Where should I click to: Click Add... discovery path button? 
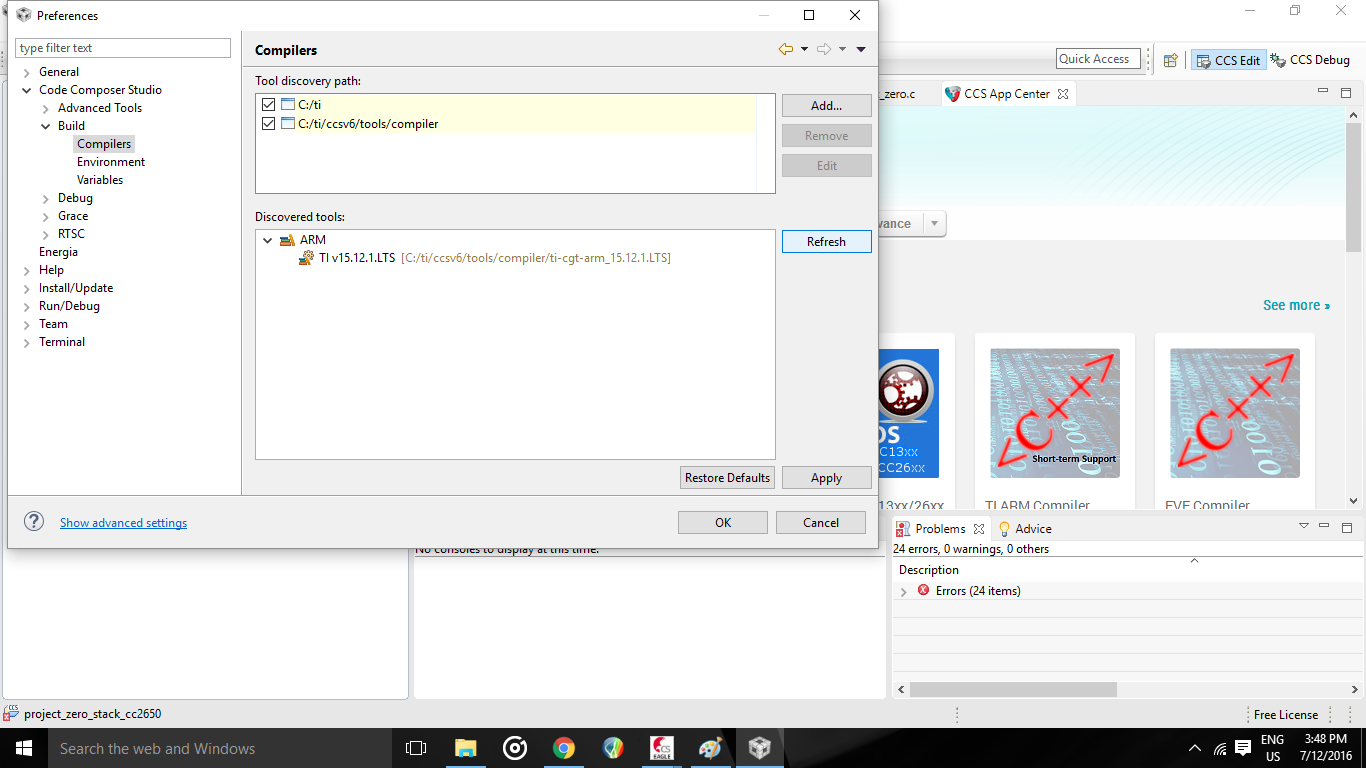[x=827, y=105]
